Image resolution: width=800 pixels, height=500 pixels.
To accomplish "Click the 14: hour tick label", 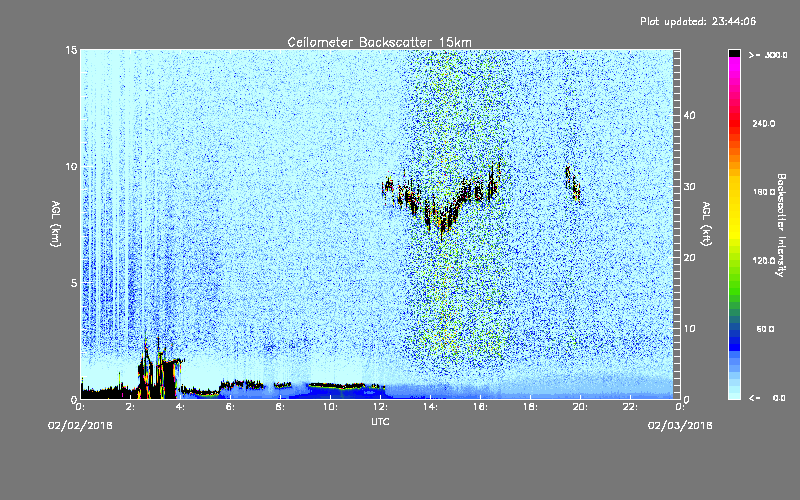I will (431, 407).
